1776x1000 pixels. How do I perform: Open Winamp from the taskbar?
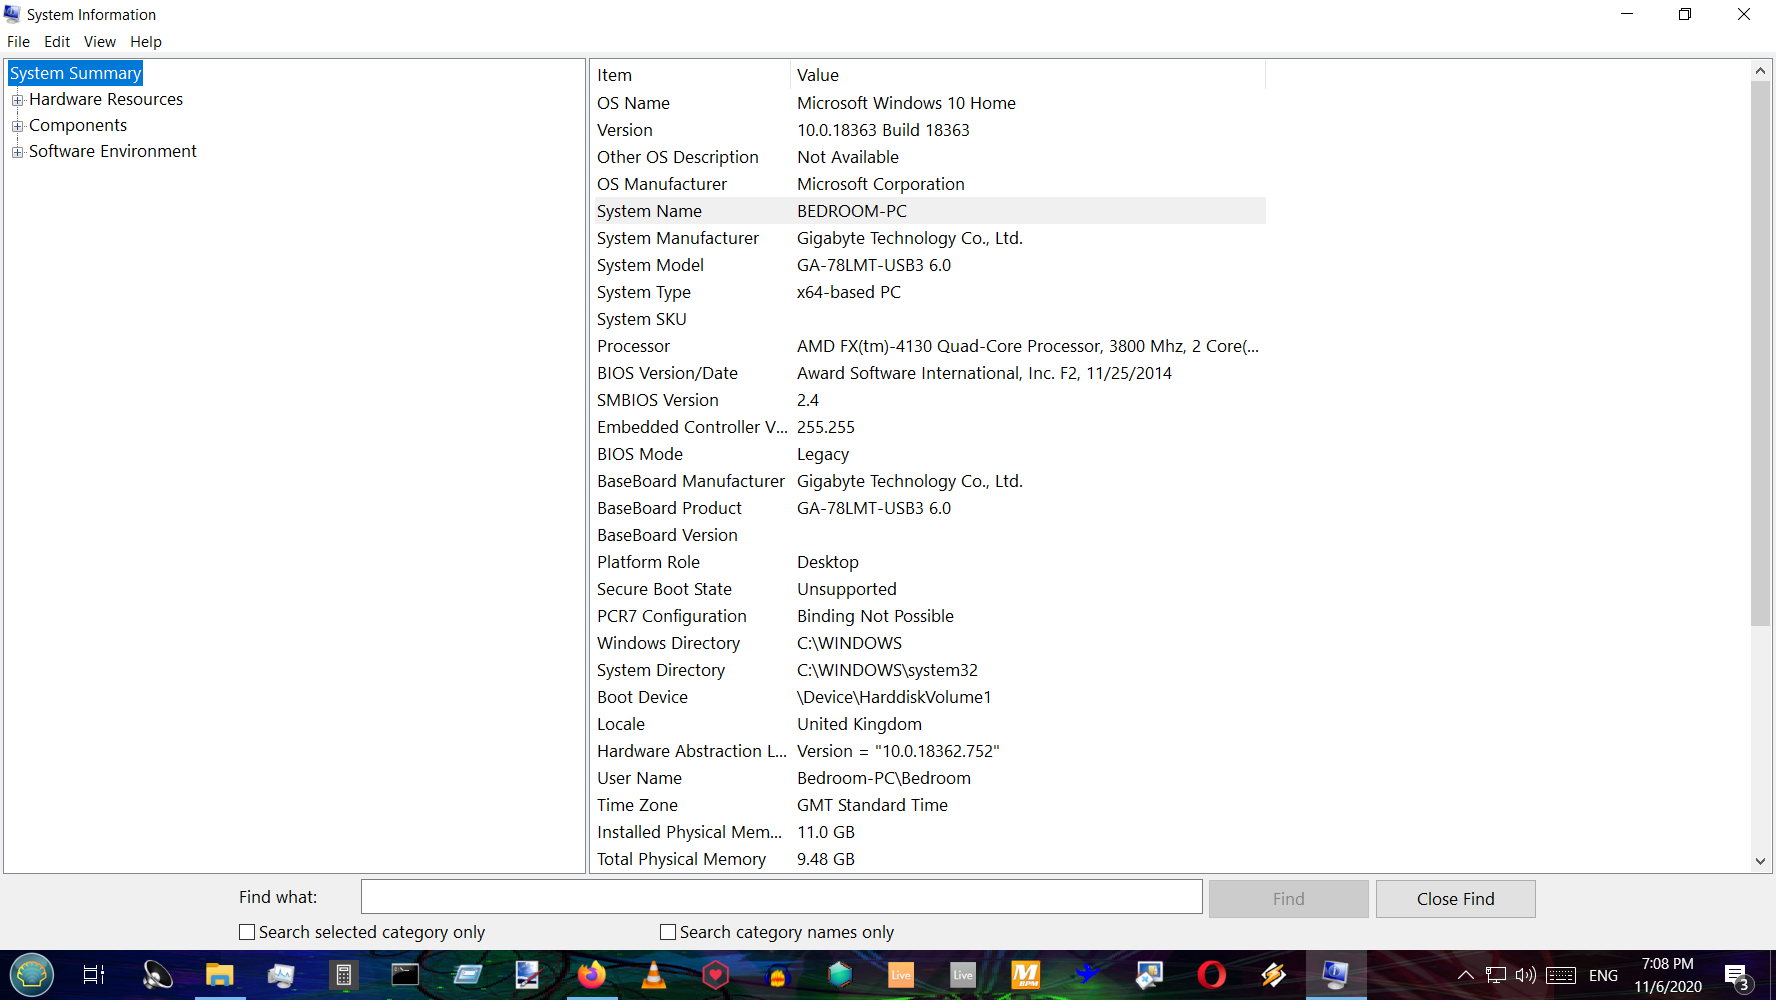[1273, 974]
